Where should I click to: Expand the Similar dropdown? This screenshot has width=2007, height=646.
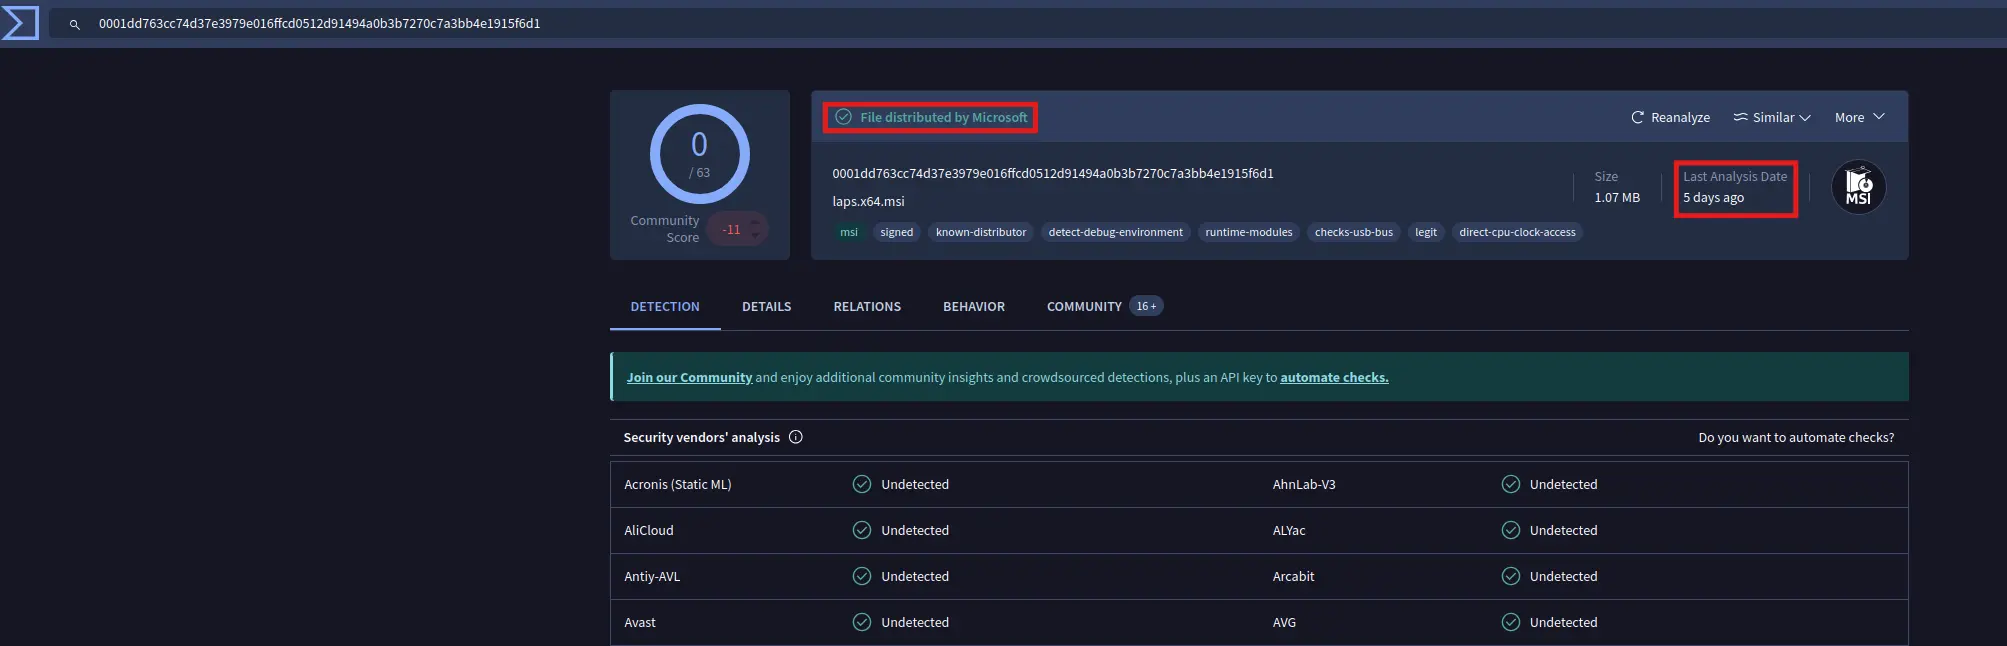(x=1772, y=118)
